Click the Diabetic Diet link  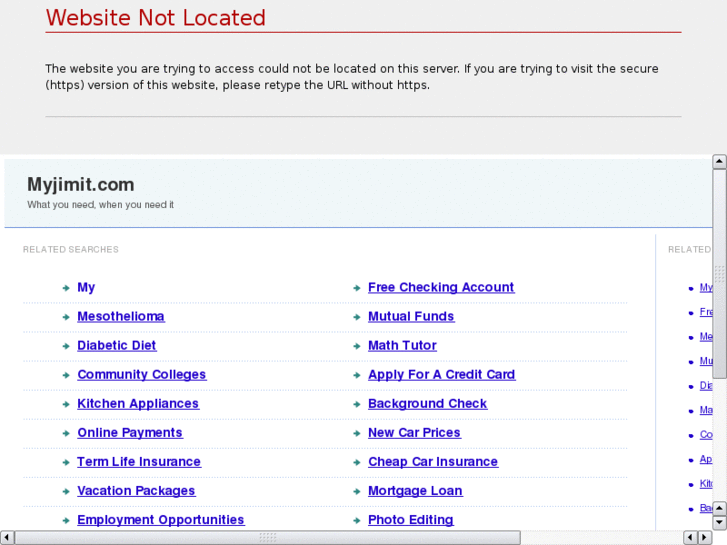coord(116,346)
